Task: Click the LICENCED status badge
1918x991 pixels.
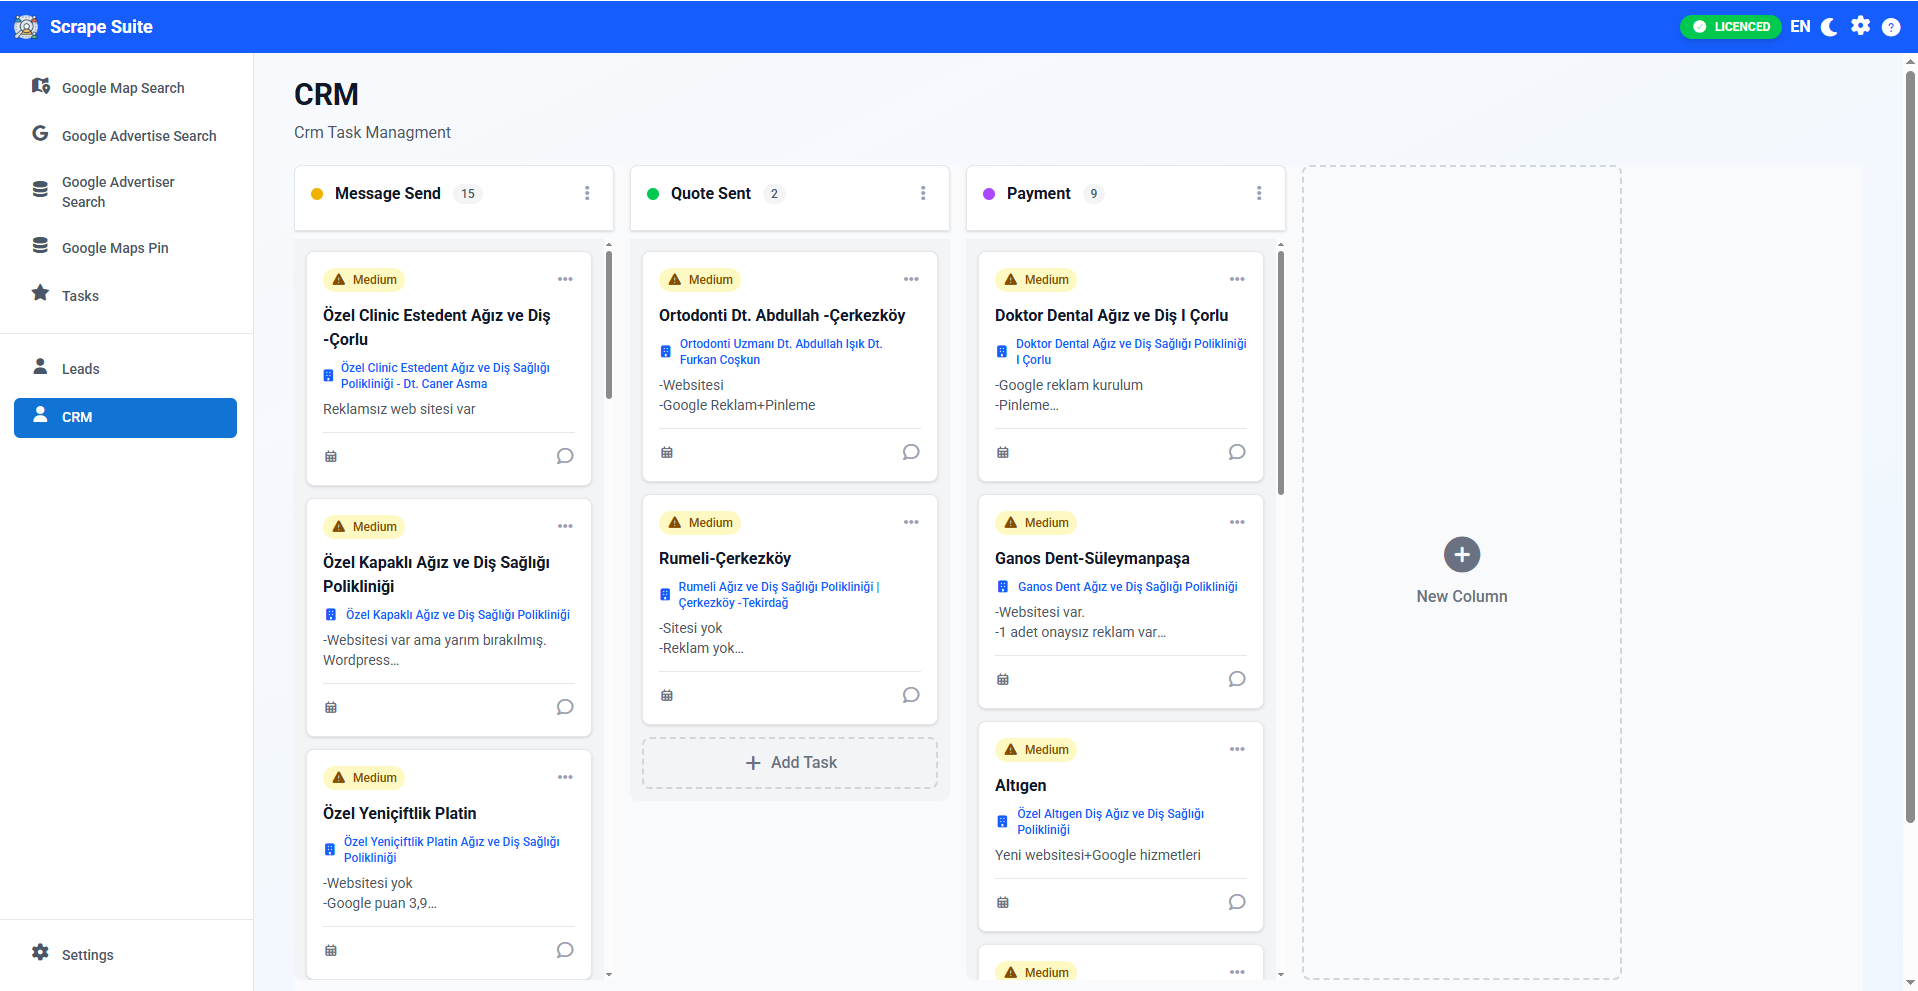Action: pos(1731,27)
